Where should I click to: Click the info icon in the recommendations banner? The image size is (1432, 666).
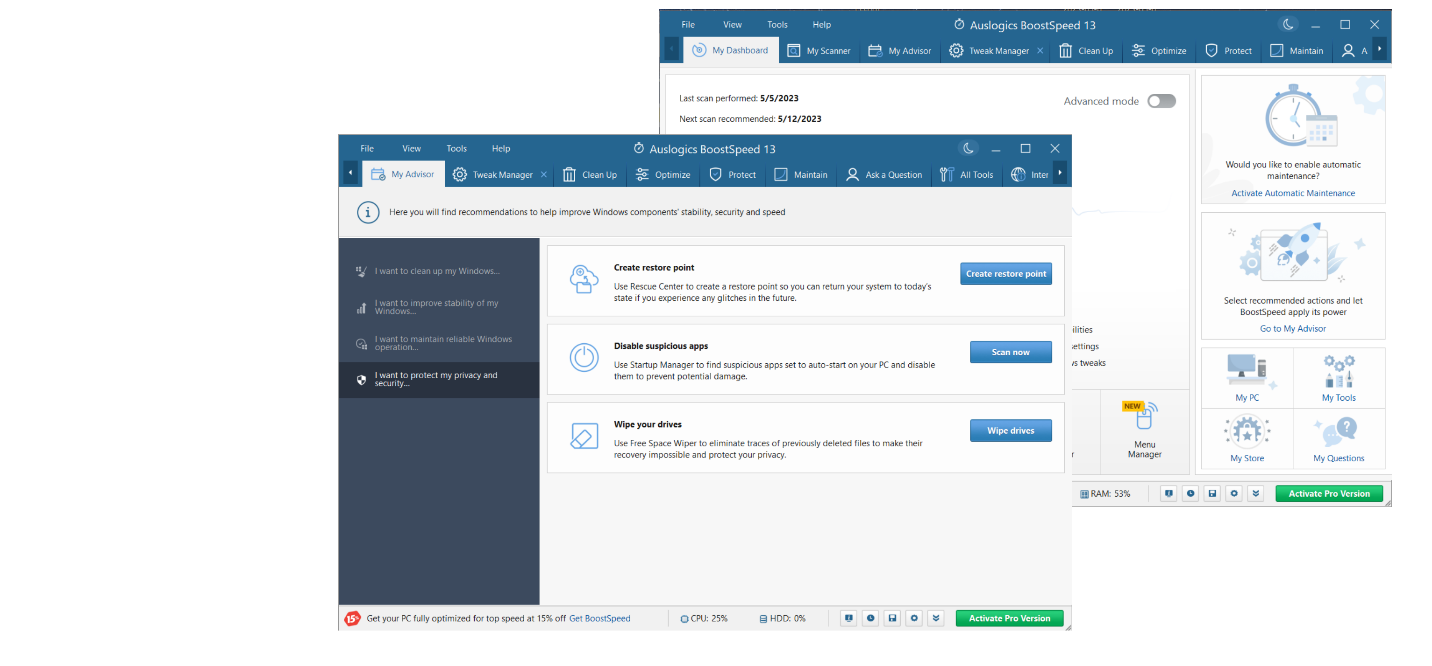(x=369, y=212)
